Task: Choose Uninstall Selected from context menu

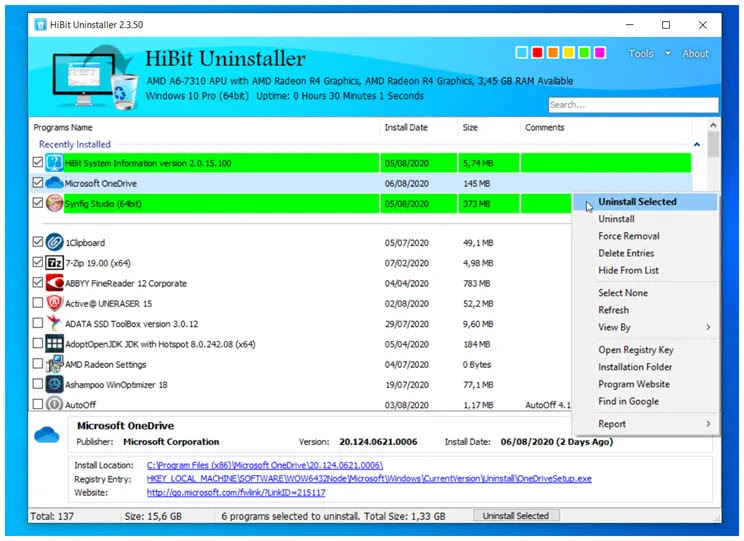Action: click(x=645, y=202)
